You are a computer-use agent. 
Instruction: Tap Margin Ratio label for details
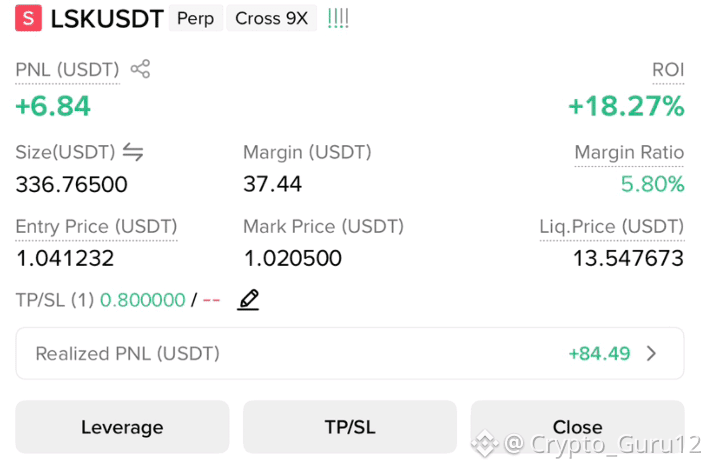coord(629,152)
